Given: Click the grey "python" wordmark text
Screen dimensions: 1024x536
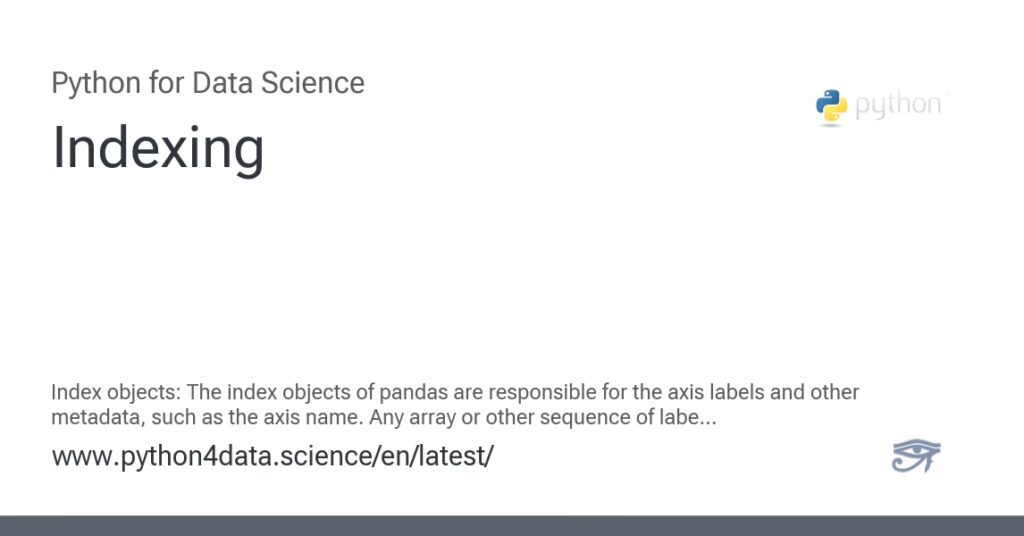Looking at the screenshot, I should coord(898,106).
